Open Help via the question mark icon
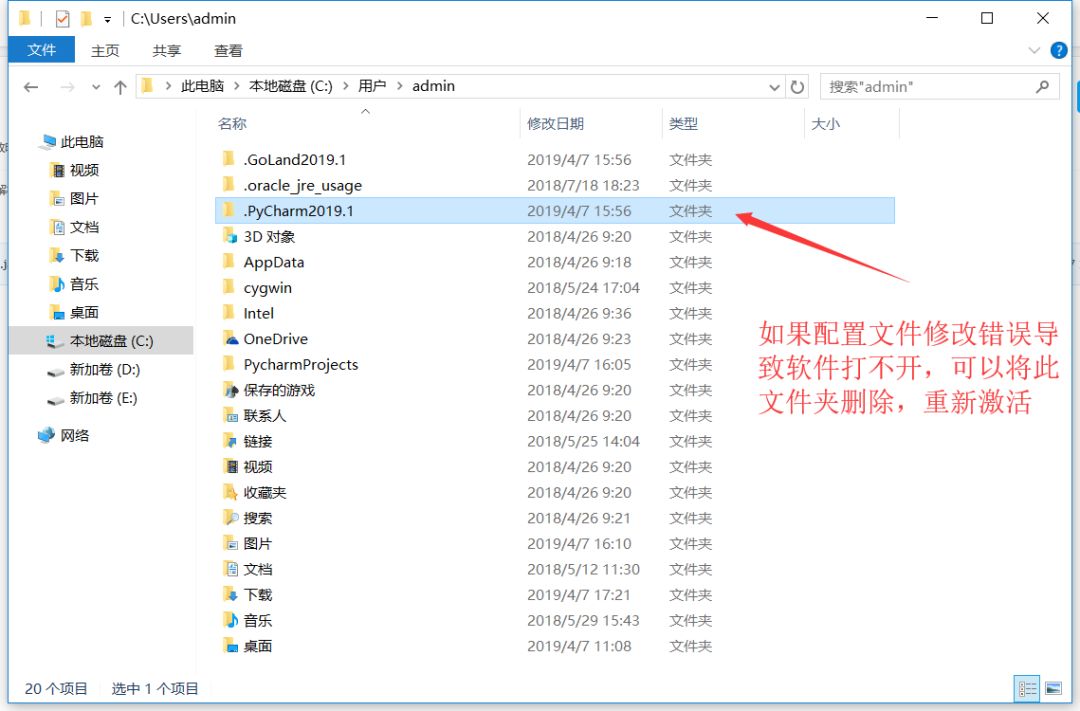Screen dimensions: 1080x711 (x=1059, y=50)
